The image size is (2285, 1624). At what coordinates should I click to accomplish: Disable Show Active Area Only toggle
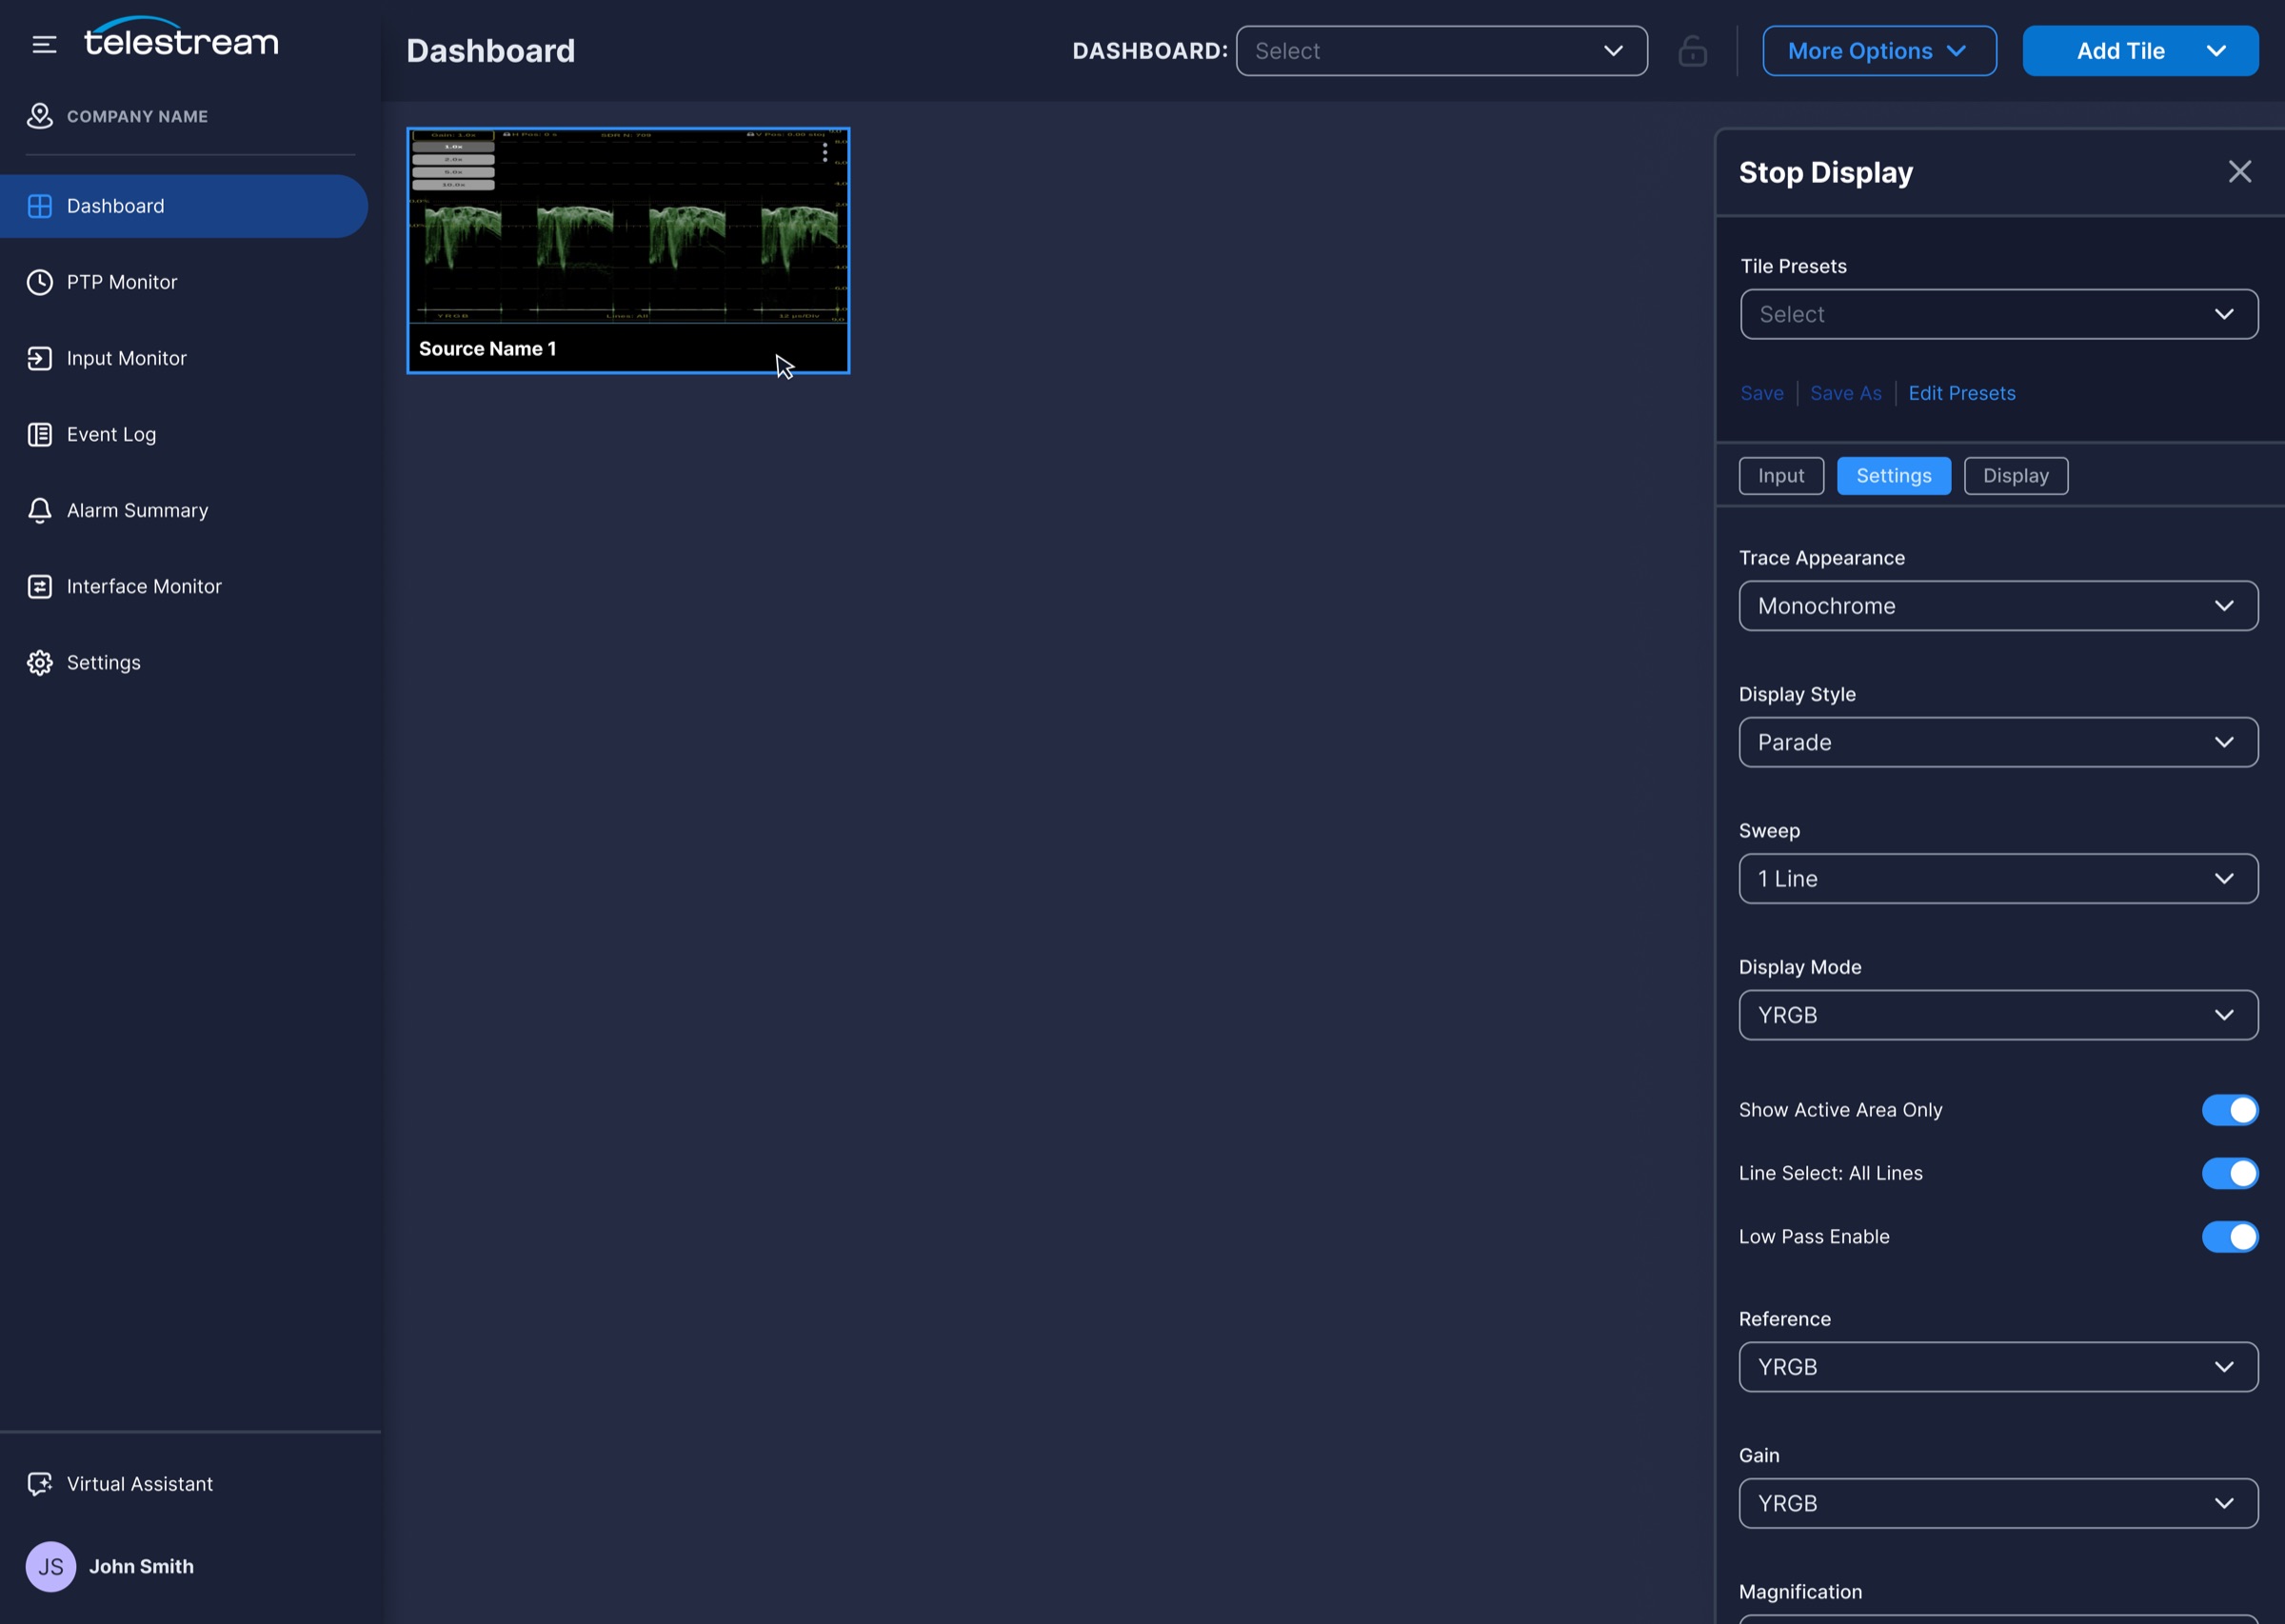(2230, 1110)
